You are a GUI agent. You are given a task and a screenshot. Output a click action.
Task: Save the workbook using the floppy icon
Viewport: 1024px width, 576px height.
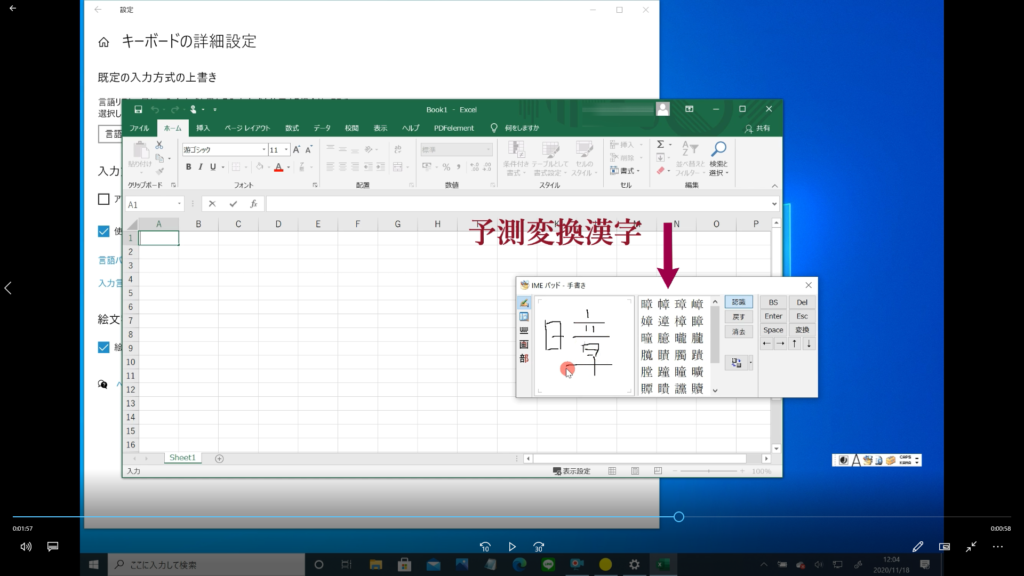138,109
